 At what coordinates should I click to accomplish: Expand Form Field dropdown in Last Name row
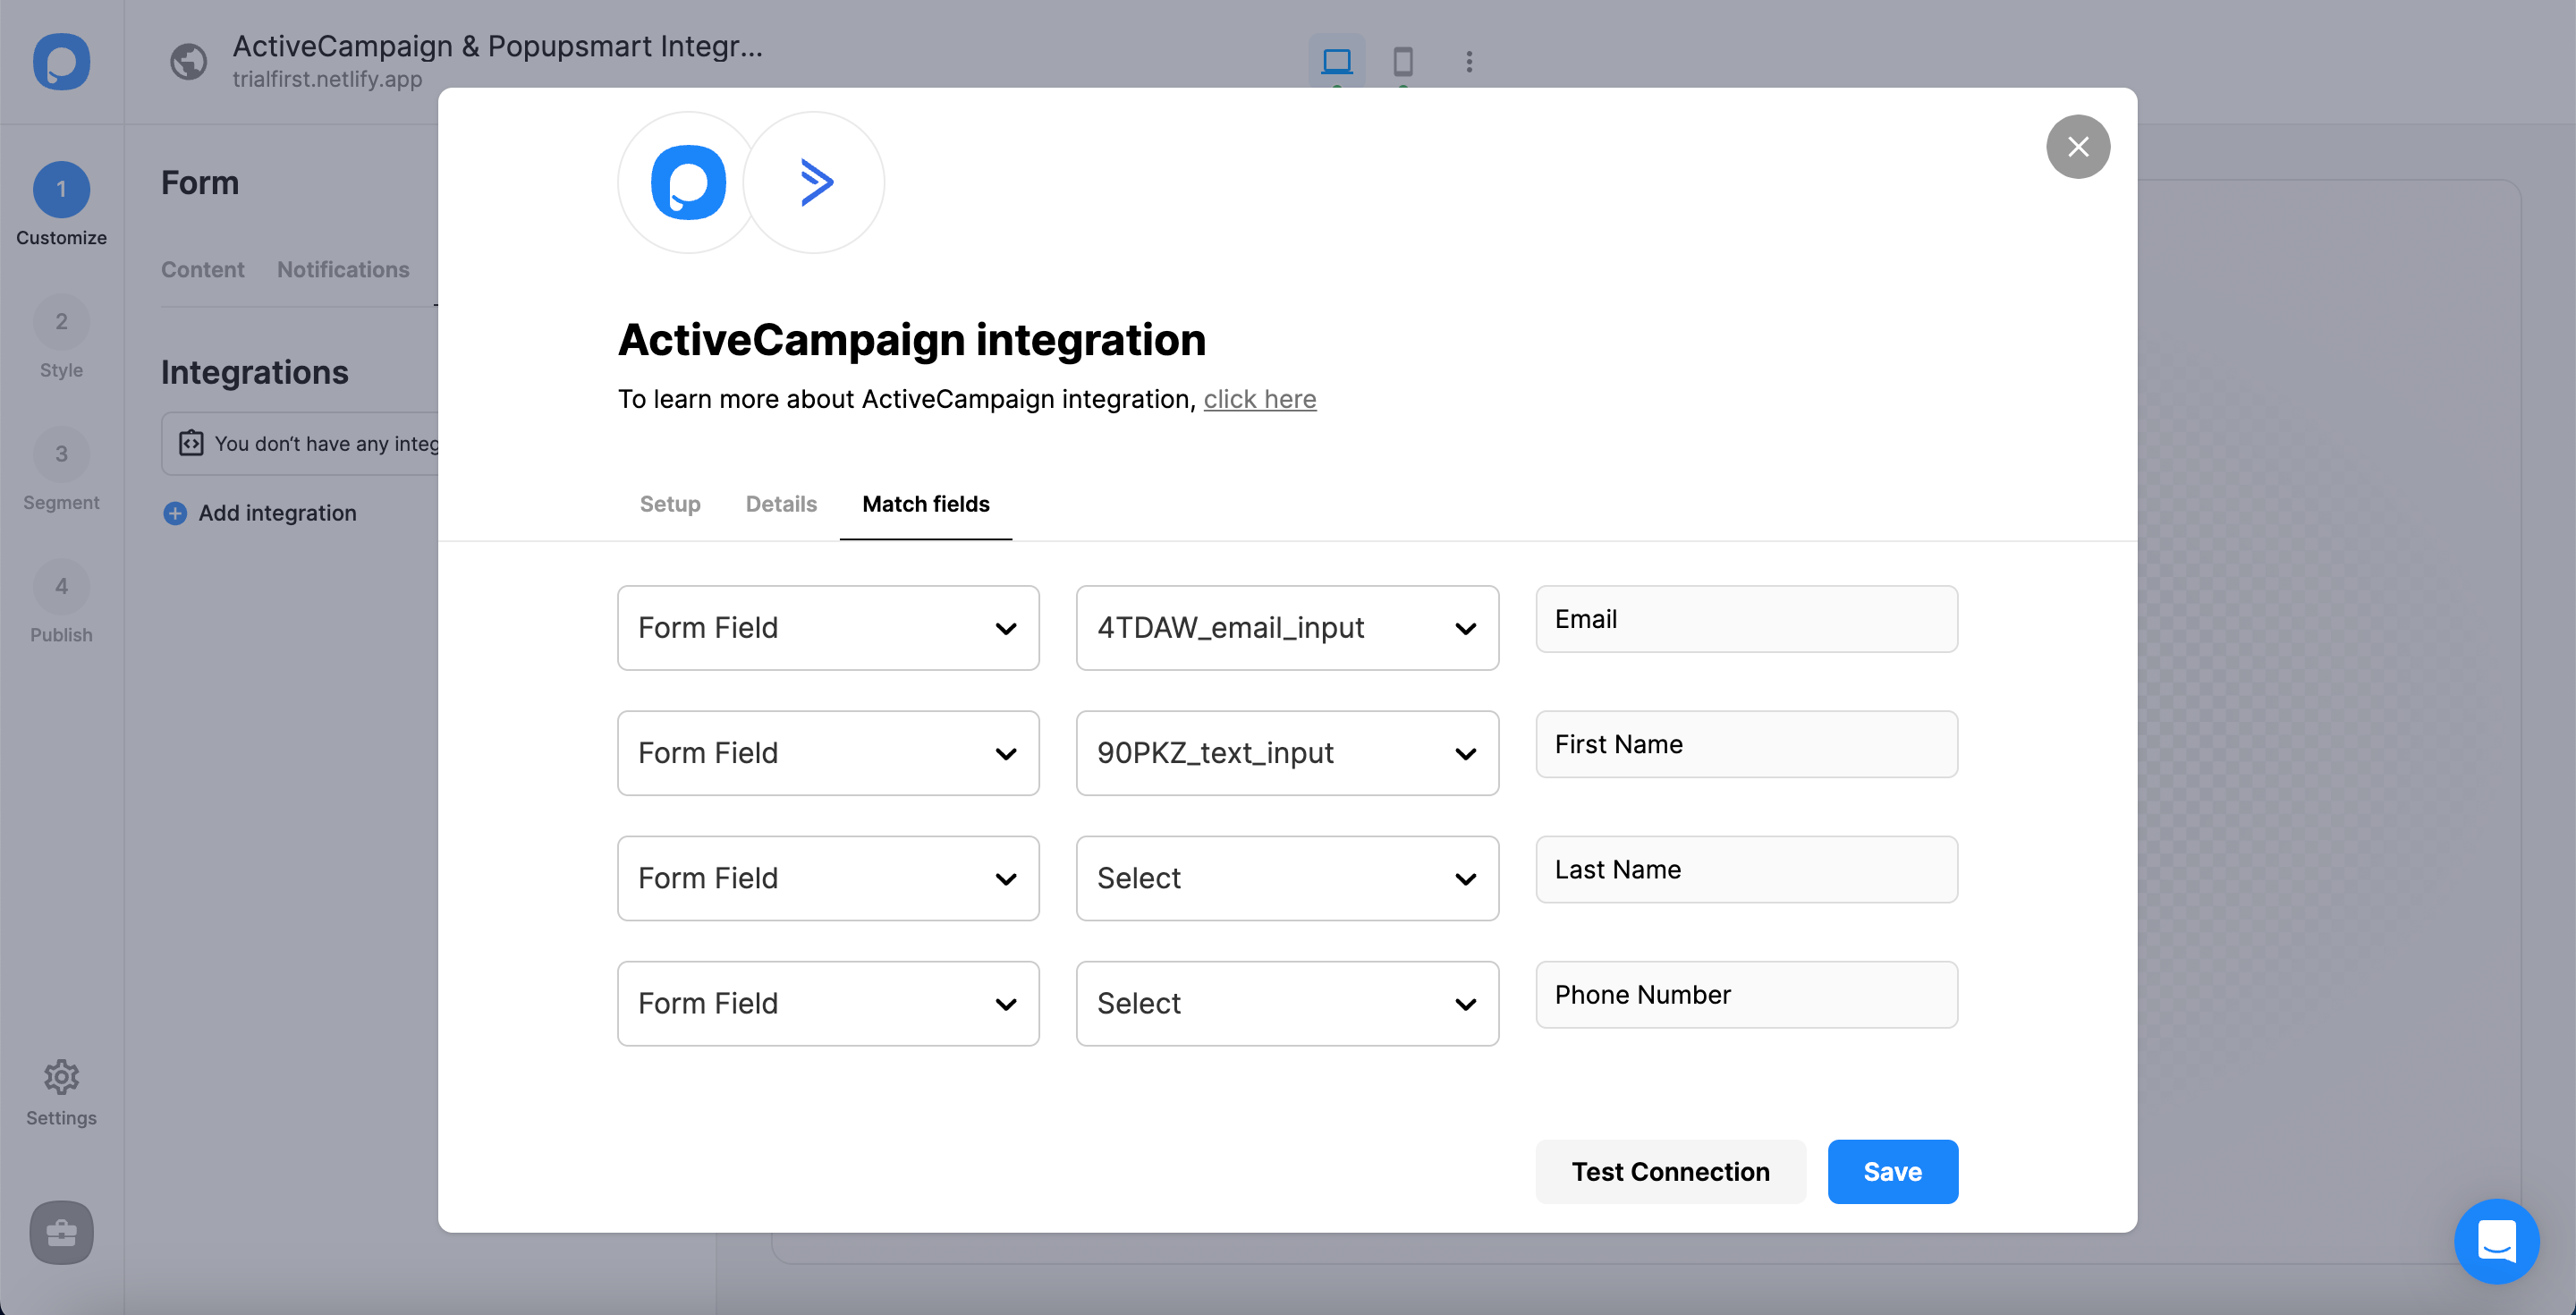click(828, 878)
